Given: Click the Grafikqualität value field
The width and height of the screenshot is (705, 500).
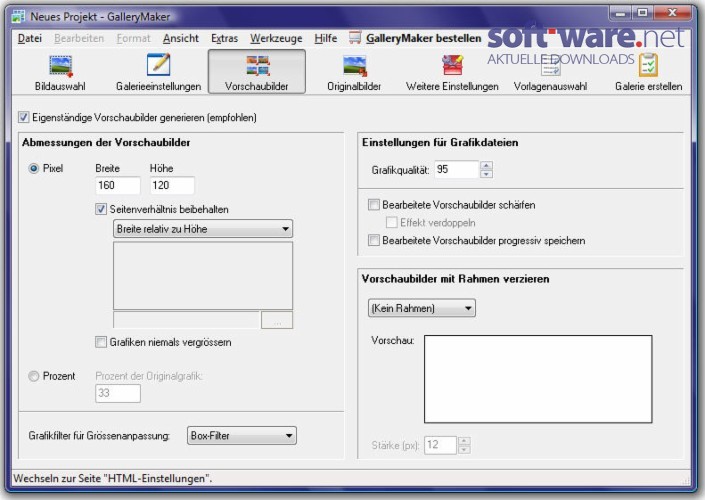Looking at the screenshot, I should (x=456, y=170).
